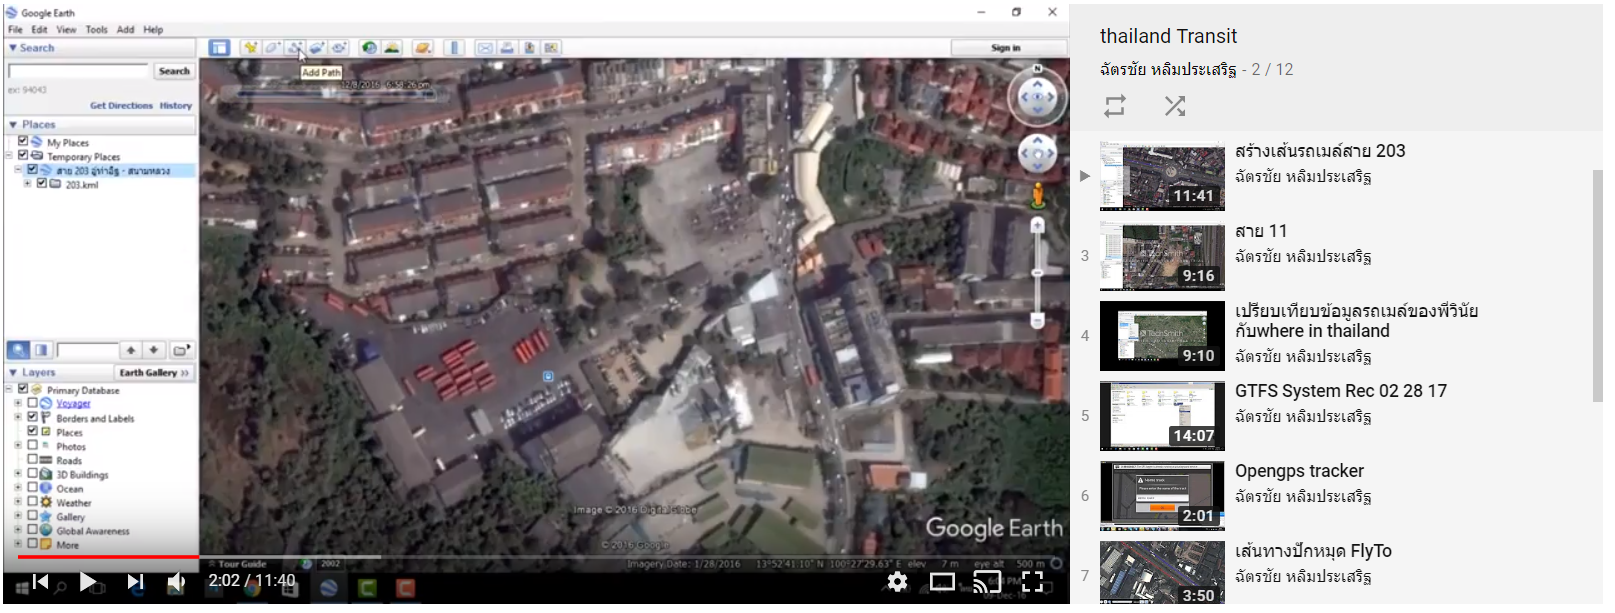This screenshot has width=1615, height=613.
Task: Disable Borders and Labels layer checkbox
Action: pyautogui.click(x=32, y=416)
